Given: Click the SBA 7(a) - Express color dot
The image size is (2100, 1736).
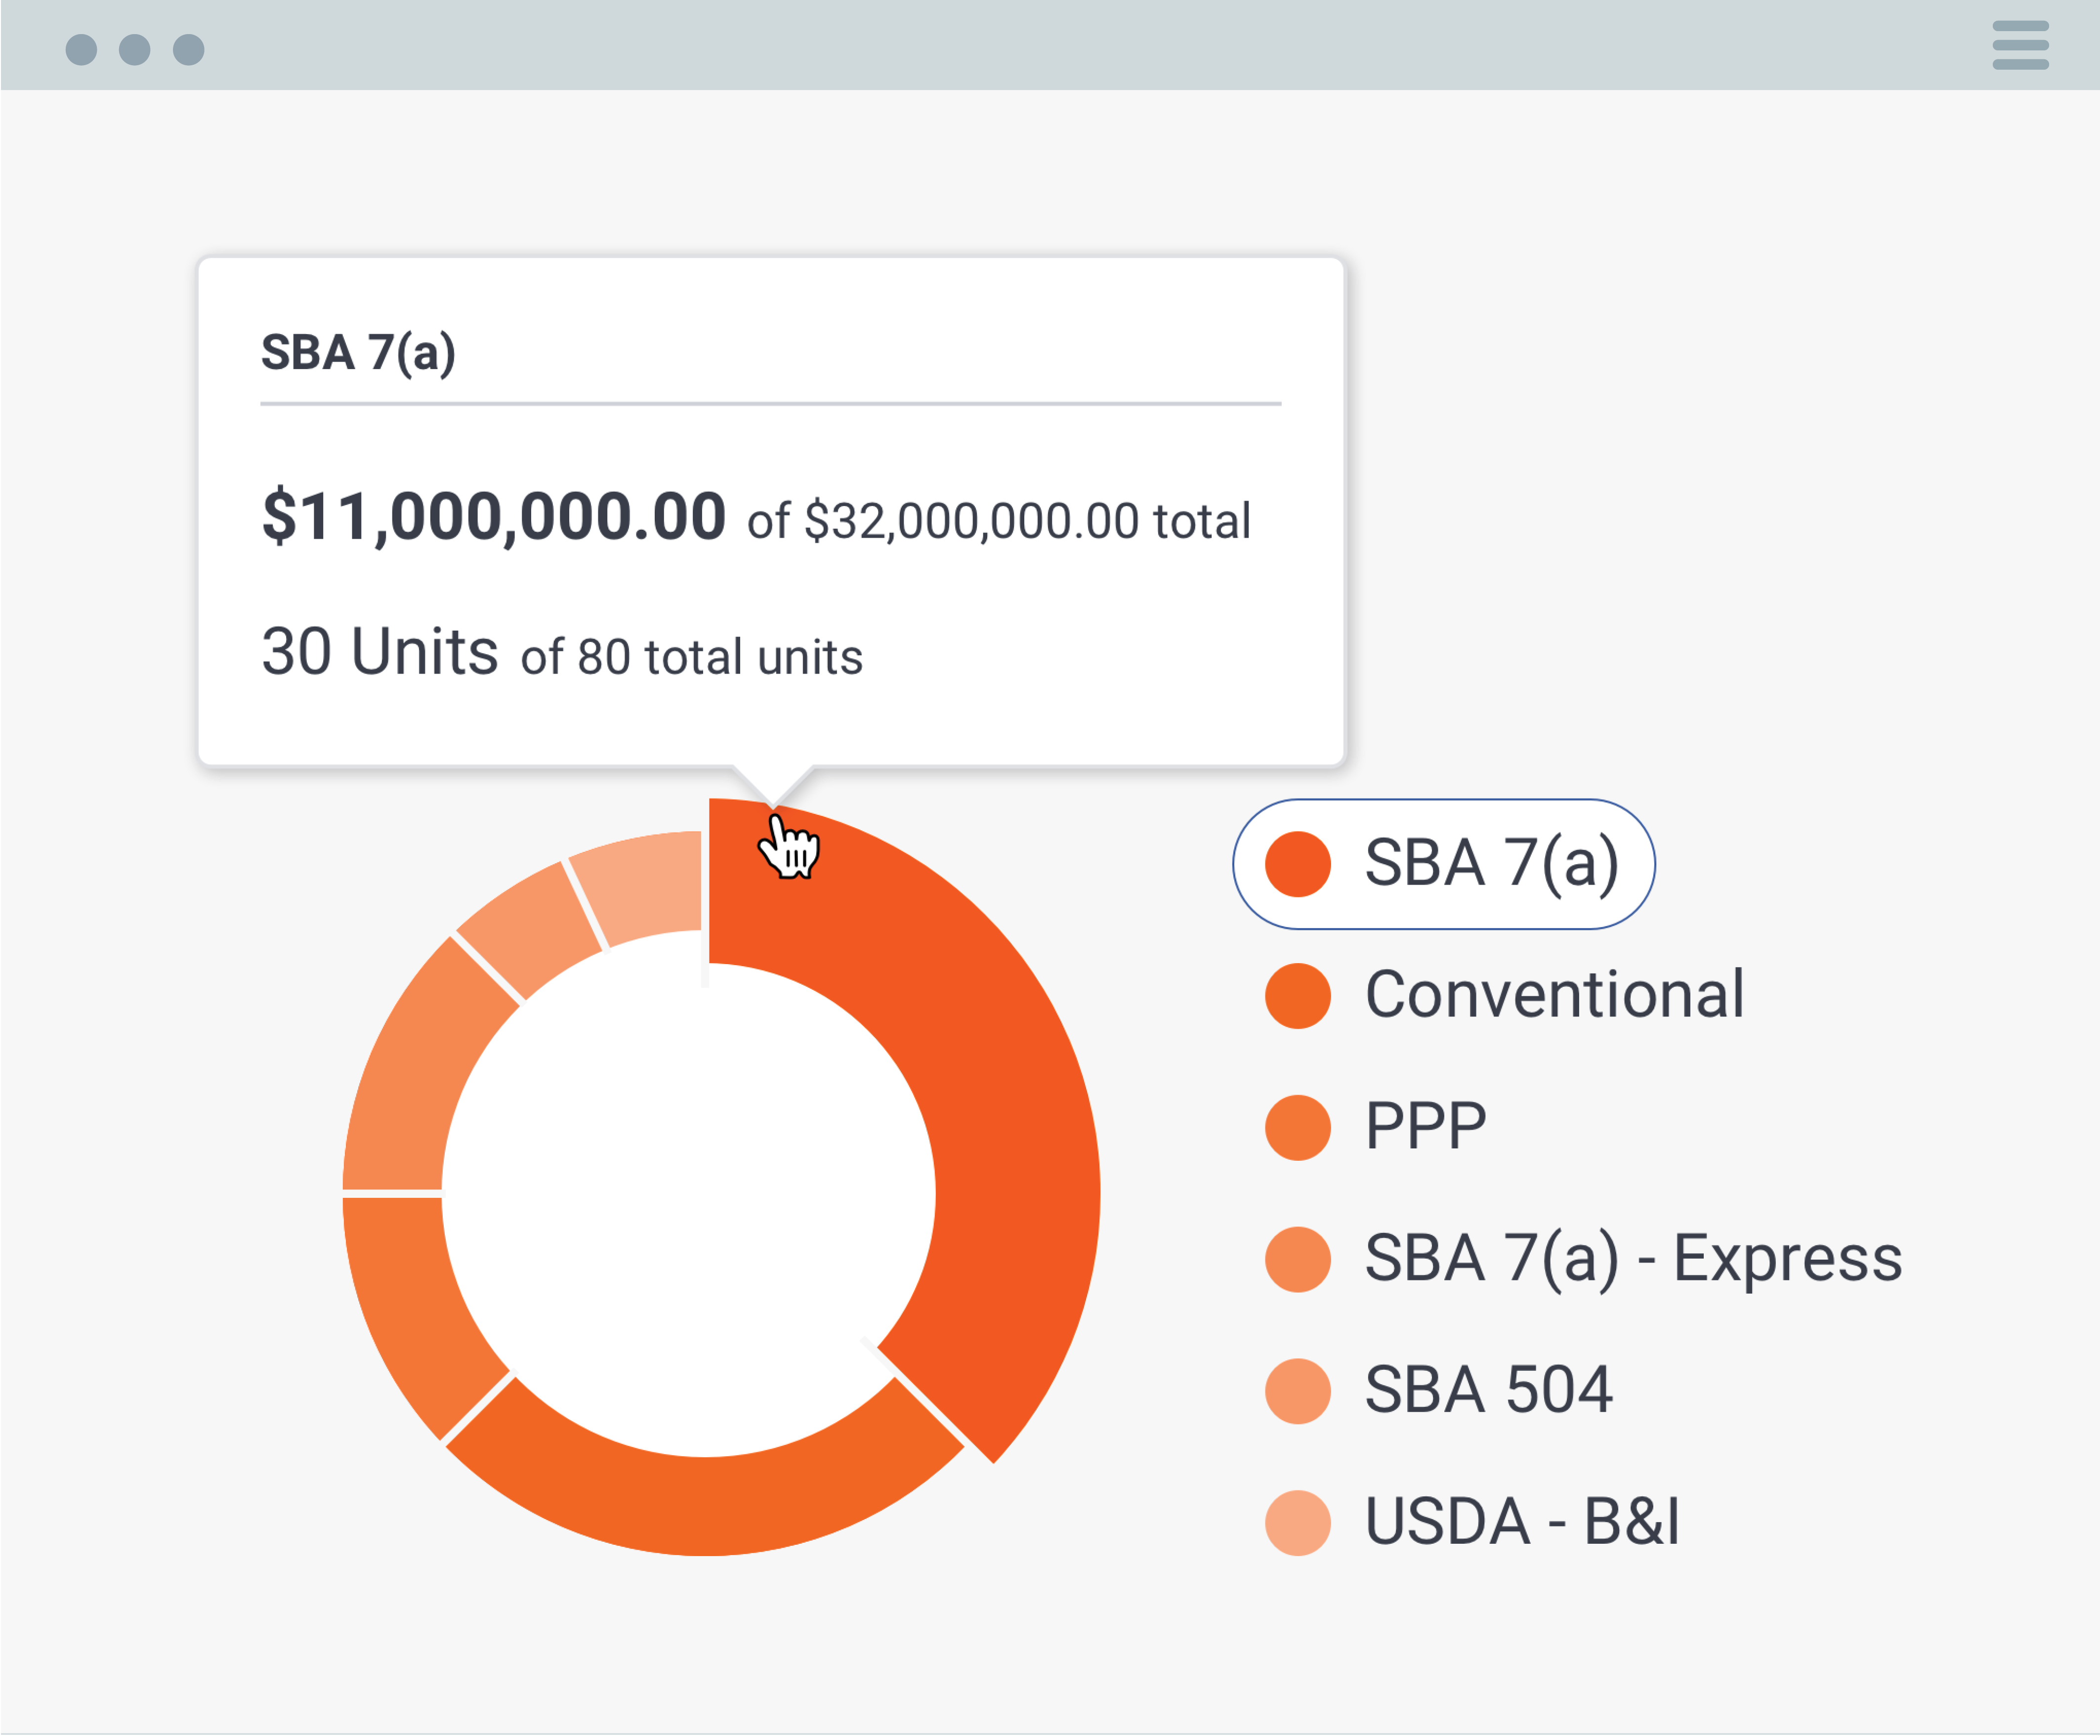Looking at the screenshot, I should tap(1298, 1259).
